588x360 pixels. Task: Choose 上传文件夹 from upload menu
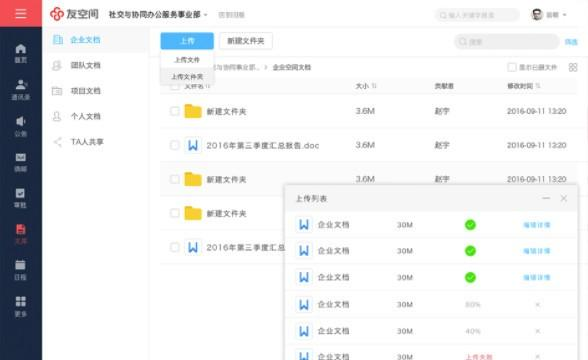coord(187,76)
